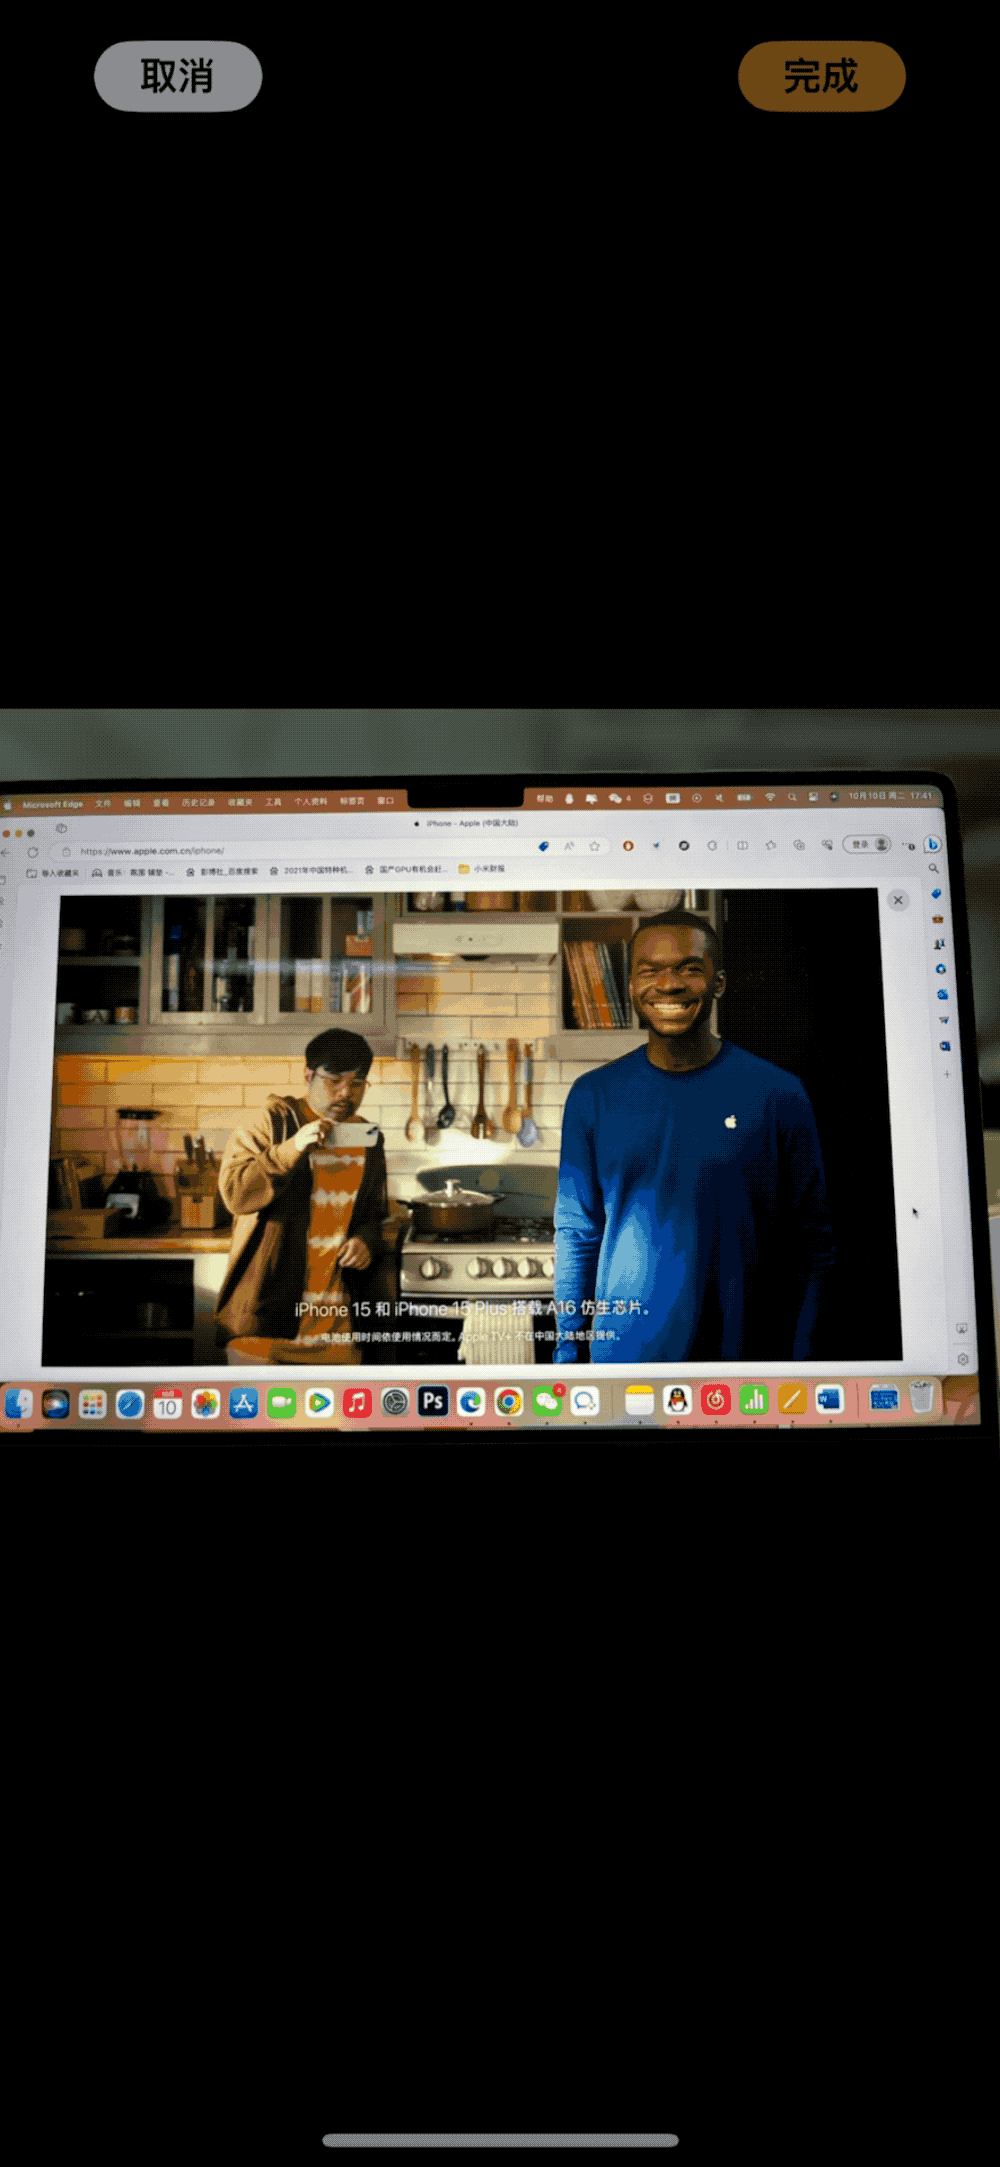Image resolution: width=1000 pixels, height=2167 pixels.
Task: Click the favorites star in address bar
Action: pos(594,846)
